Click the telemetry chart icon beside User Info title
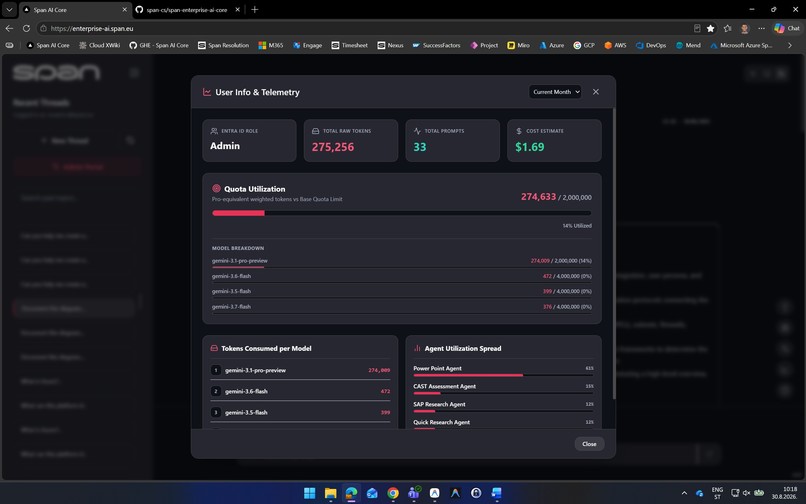Image resolution: width=806 pixels, height=504 pixels. [207, 92]
